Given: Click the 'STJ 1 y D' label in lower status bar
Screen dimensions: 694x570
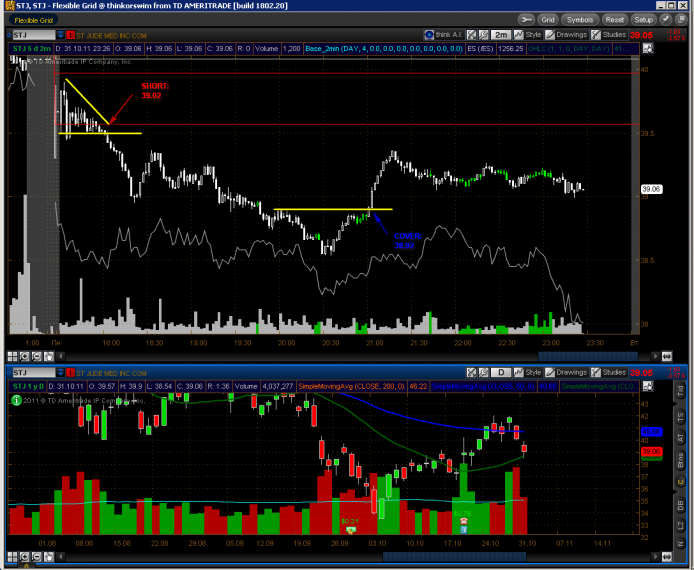Looking at the screenshot, I should point(28,386).
